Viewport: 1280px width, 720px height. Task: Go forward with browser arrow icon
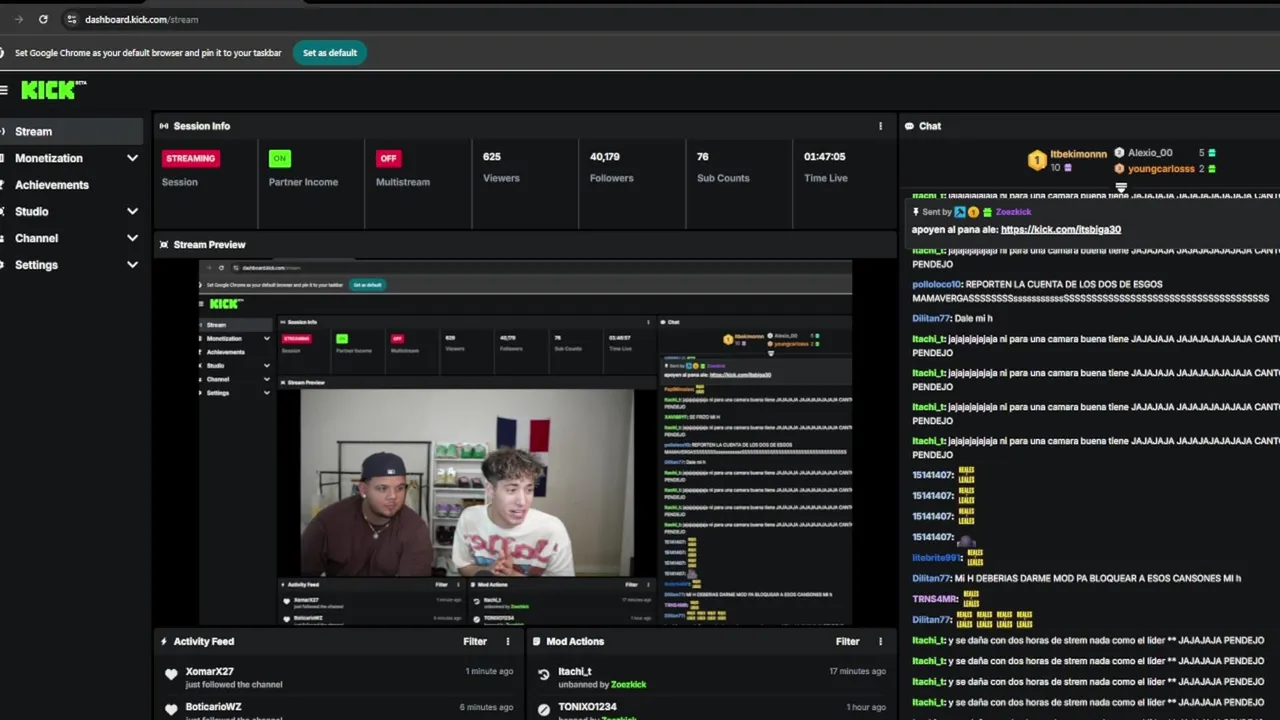pos(18,19)
